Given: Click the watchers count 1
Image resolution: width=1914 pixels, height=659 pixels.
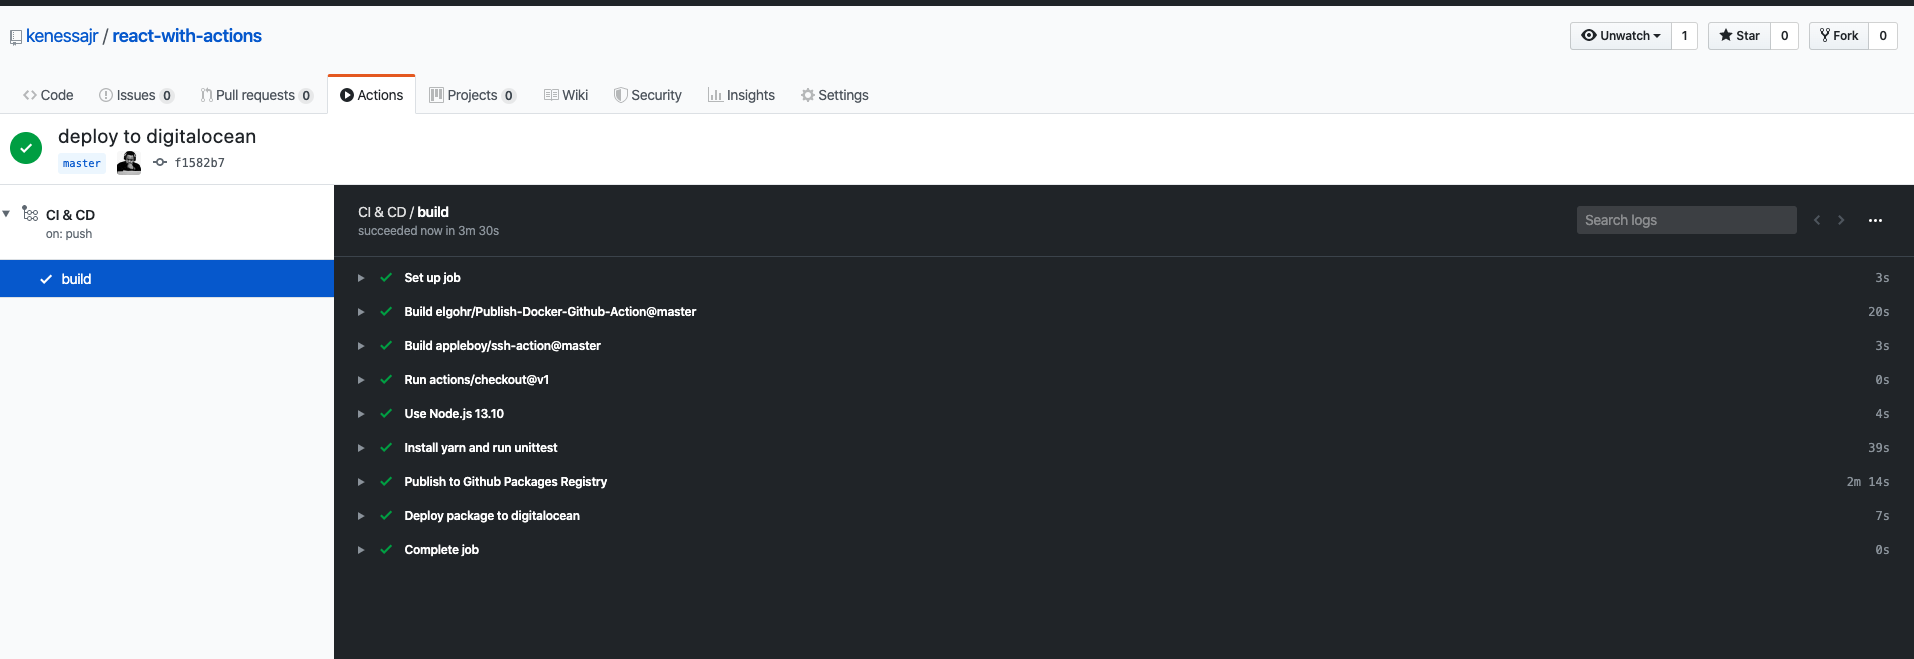Looking at the screenshot, I should pos(1684,36).
